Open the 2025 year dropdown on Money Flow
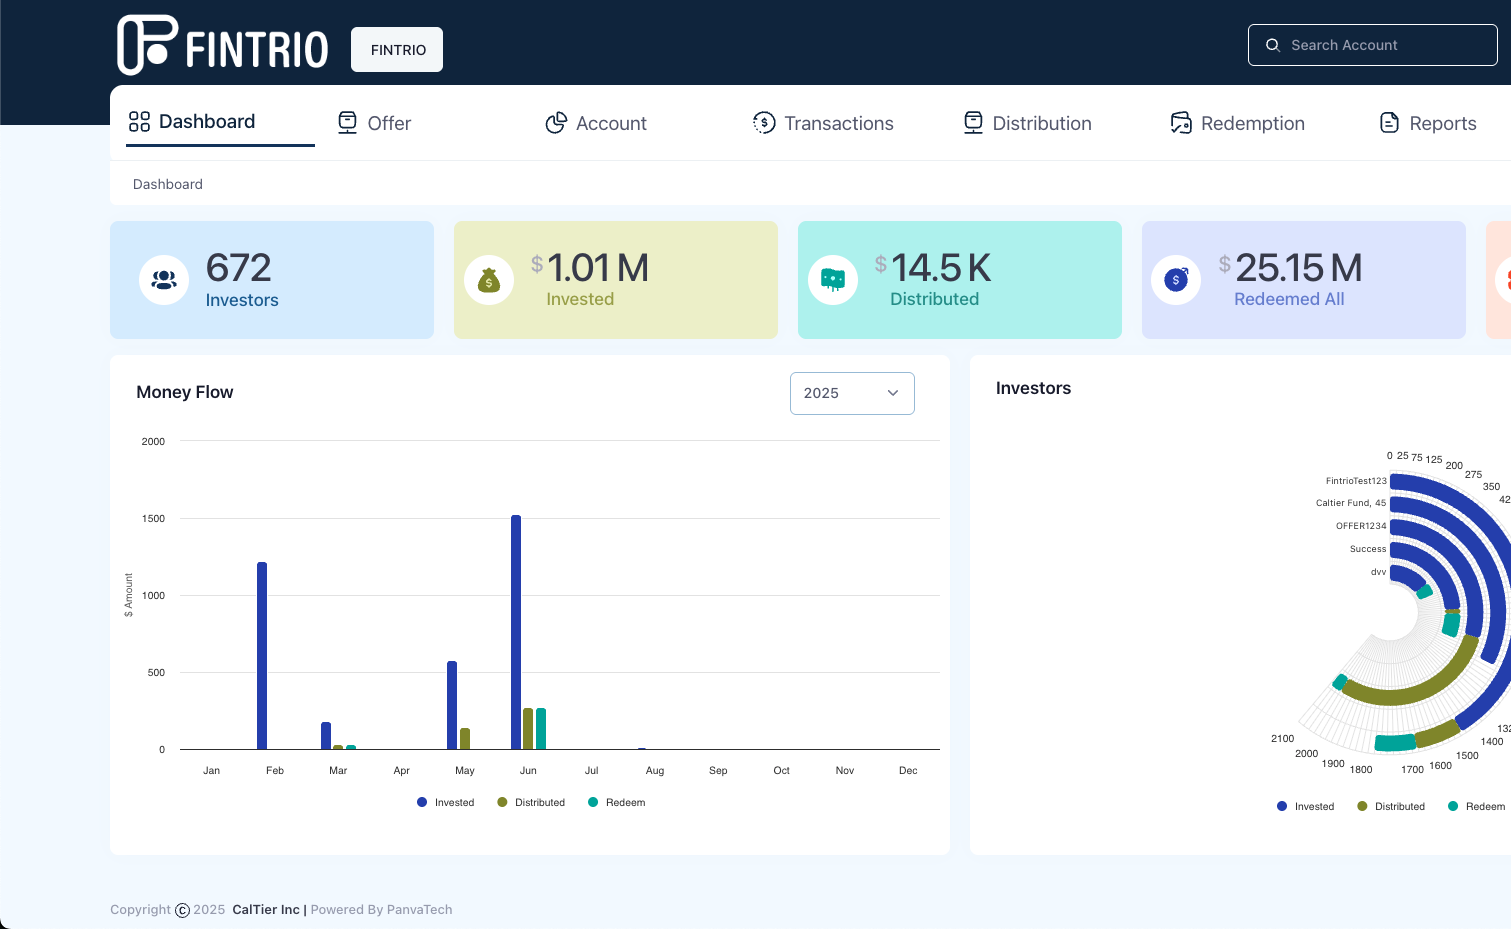 coord(852,393)
